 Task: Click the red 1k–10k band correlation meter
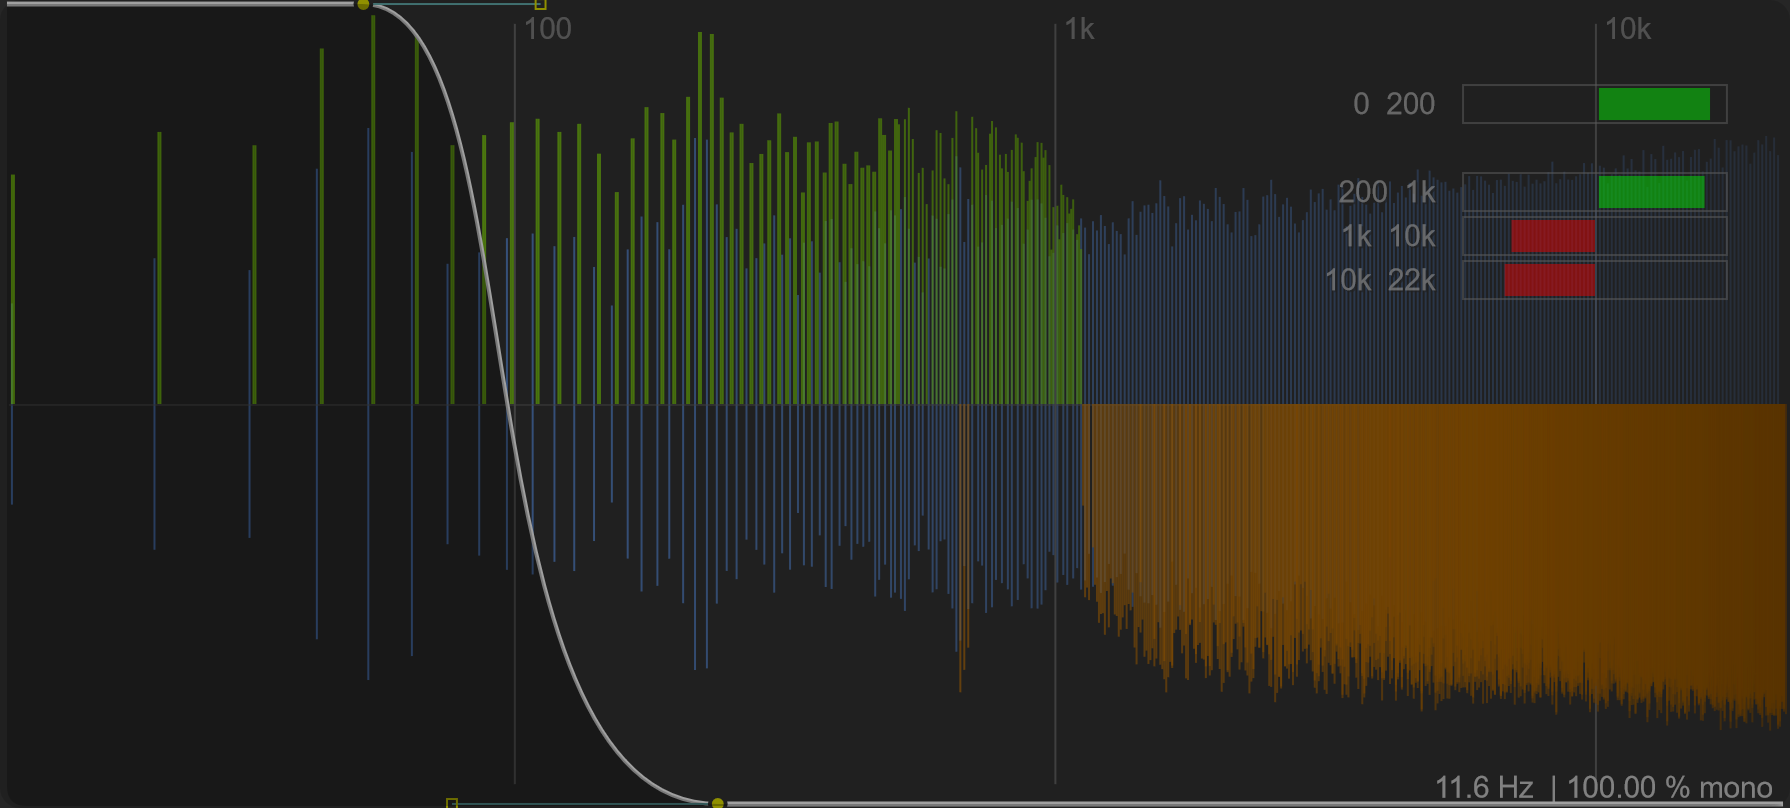[1594, 236]
